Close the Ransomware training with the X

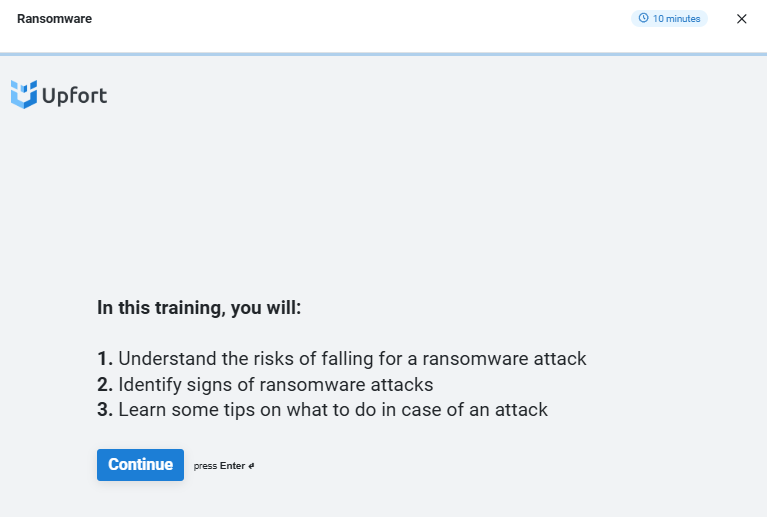(x=742, y=19)
